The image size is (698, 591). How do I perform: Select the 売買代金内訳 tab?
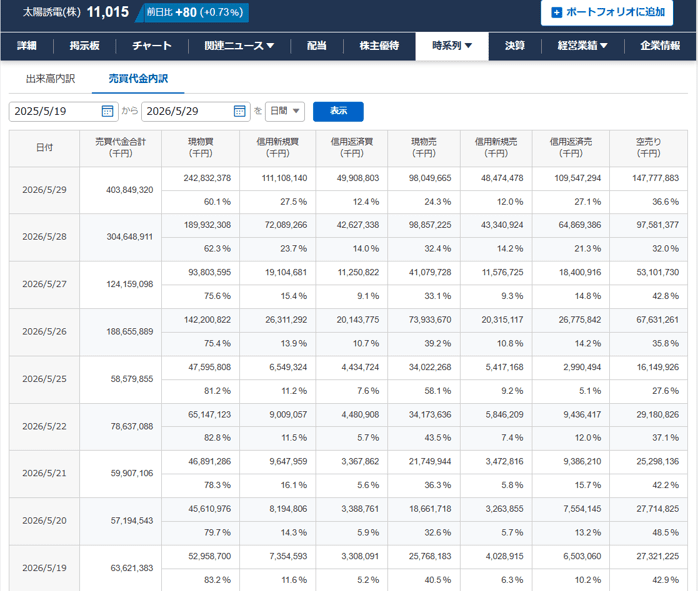138,79
